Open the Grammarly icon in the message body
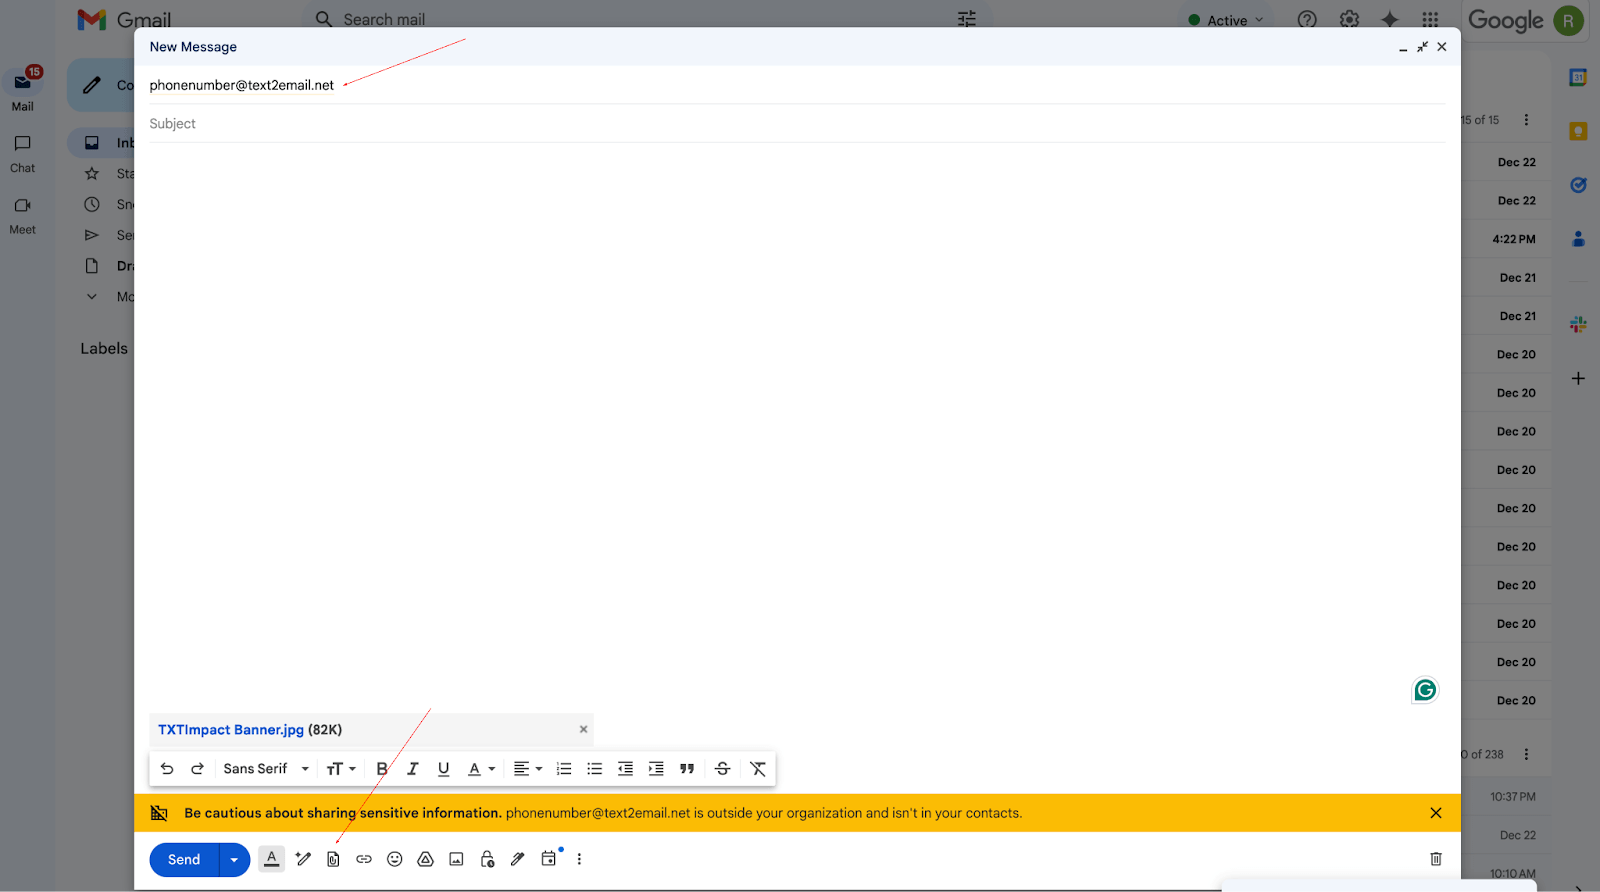This screenshot has height=892, width=1600. [1425, 690]
